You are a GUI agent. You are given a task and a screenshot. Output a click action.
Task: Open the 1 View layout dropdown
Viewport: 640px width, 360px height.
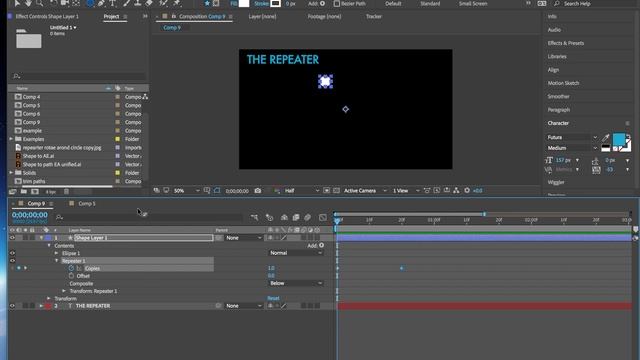point(406,191)
